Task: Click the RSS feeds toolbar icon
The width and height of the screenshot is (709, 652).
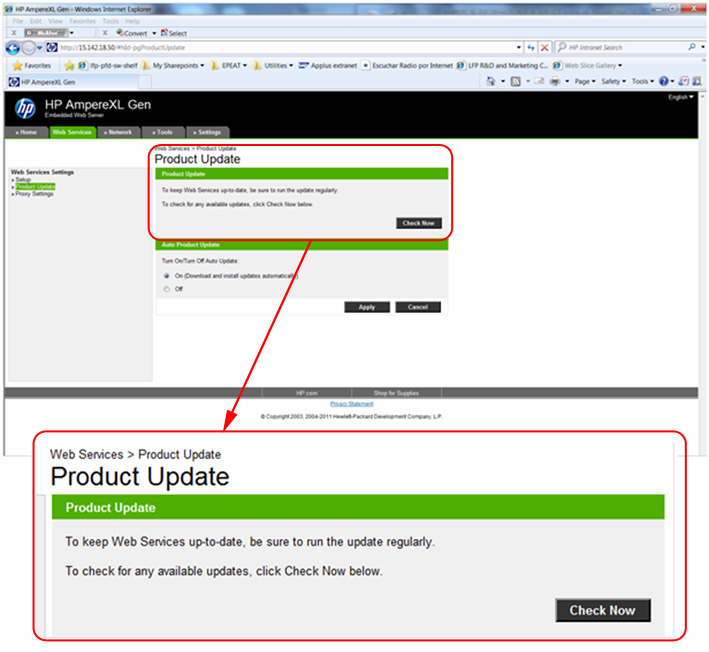Action: point(515,81)
